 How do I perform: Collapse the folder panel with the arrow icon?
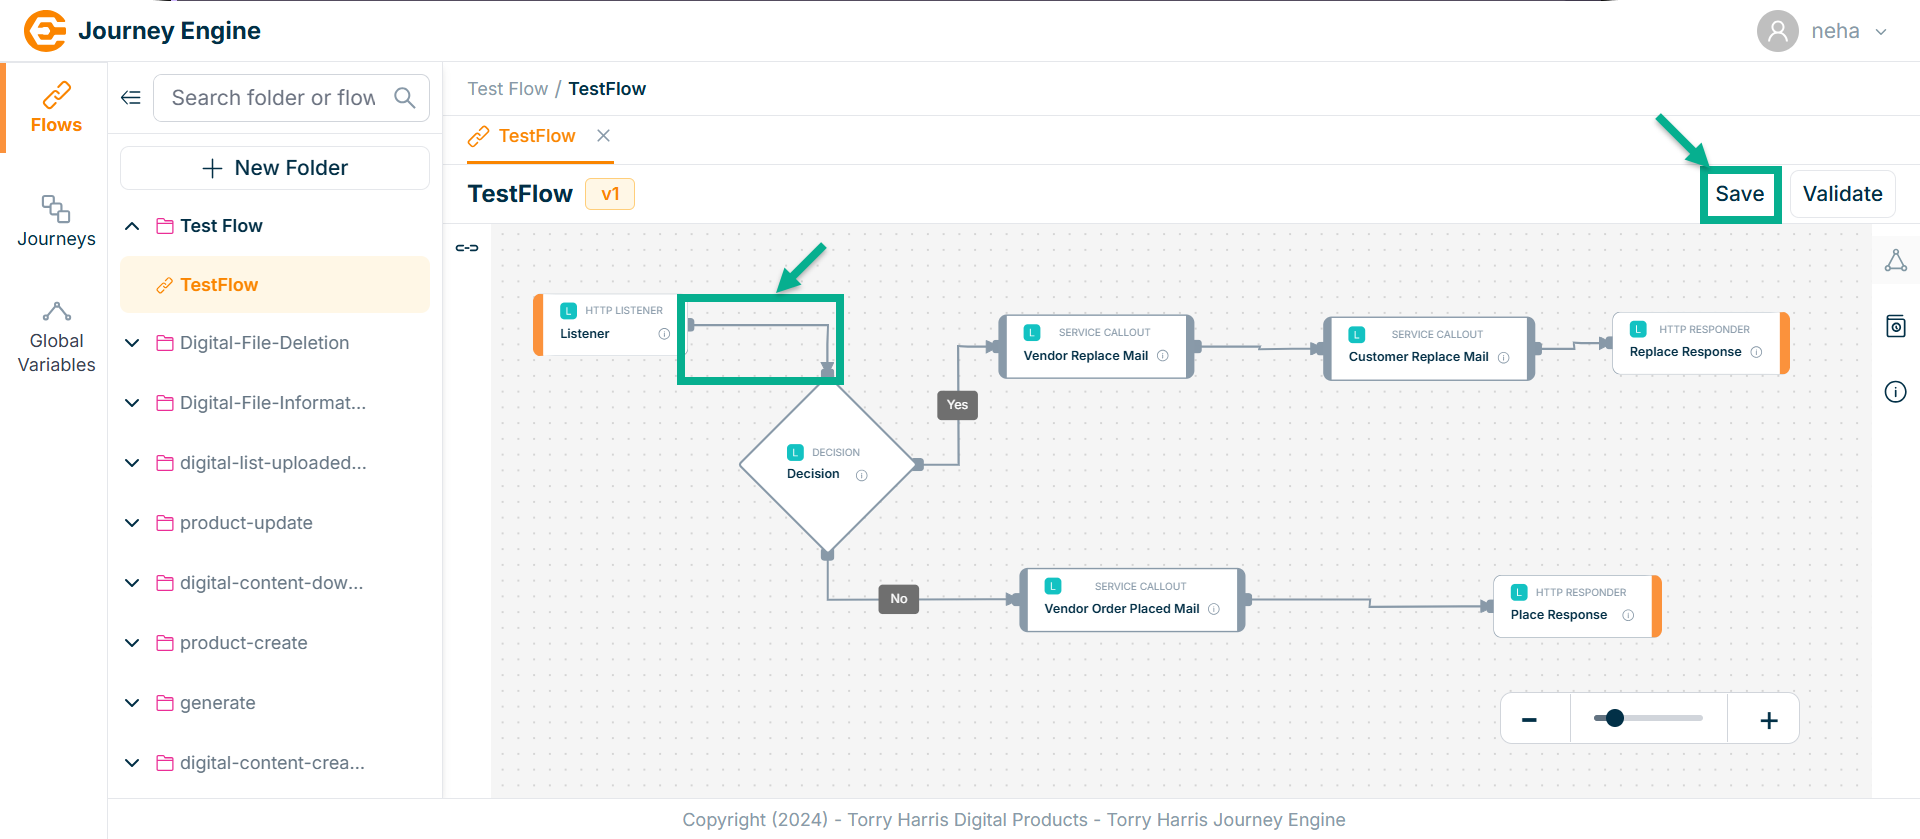pos(131,98)
